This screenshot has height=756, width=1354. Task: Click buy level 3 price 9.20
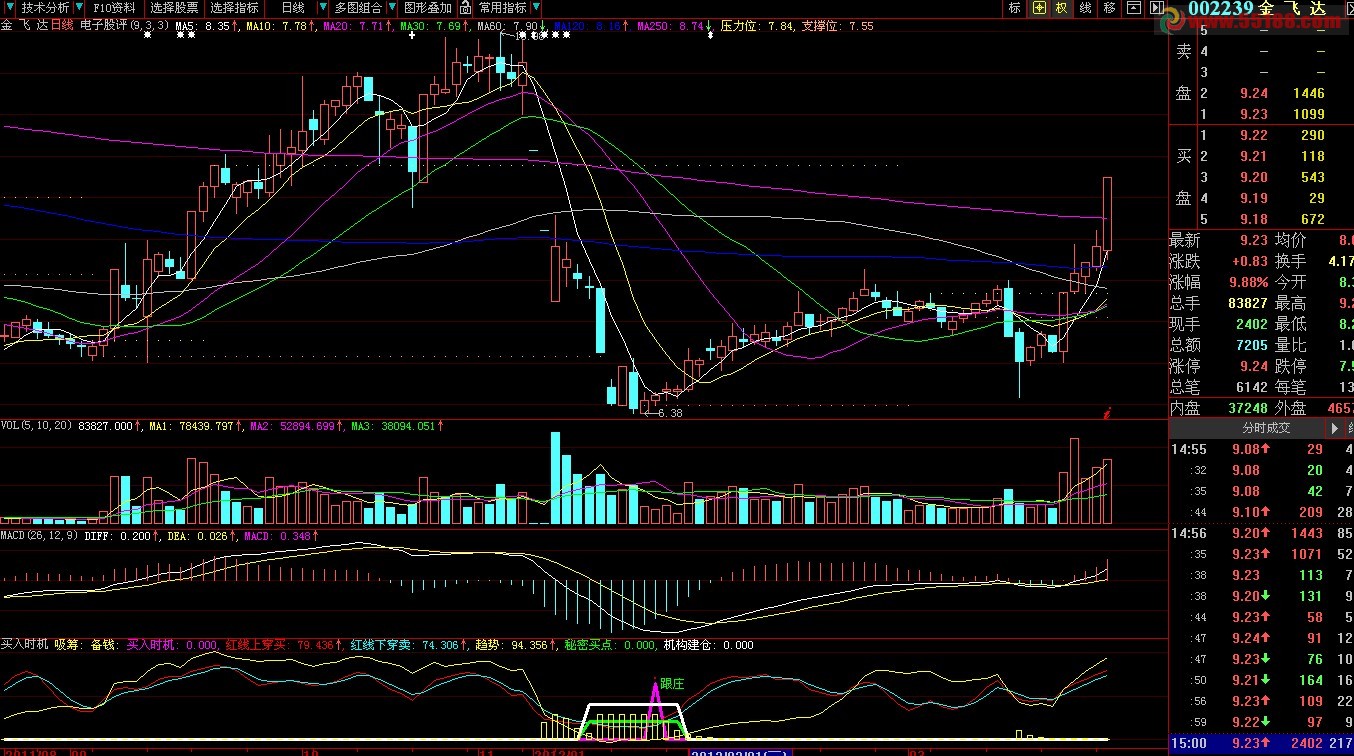pyautogui.click(x=1253, y=177)
